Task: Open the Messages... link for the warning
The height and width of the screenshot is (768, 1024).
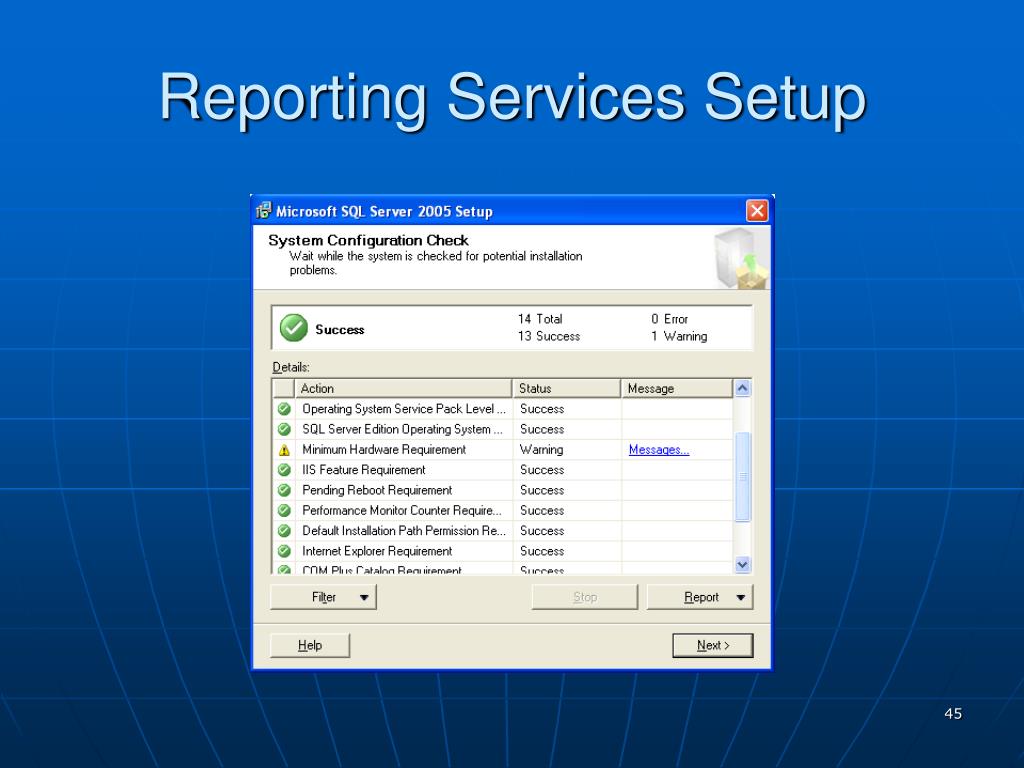Action: [658, 449]
